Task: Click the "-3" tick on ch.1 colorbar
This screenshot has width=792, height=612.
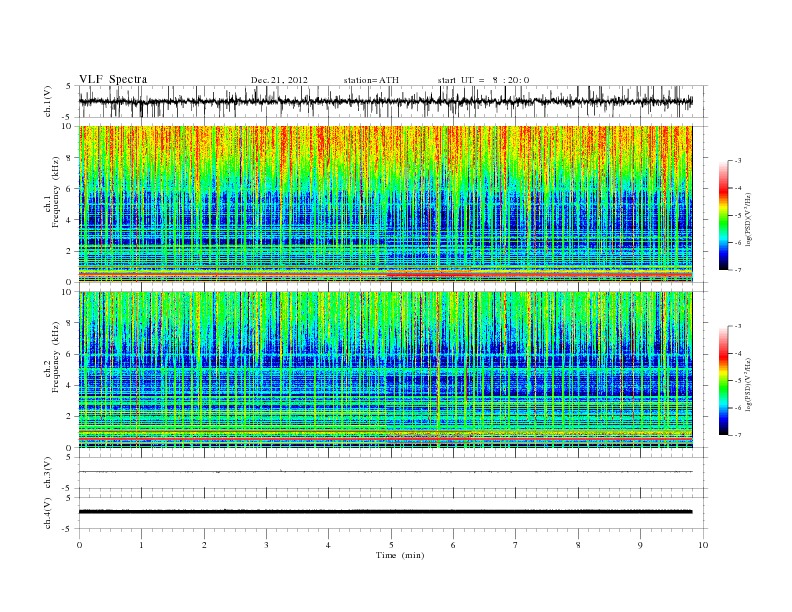Action: (738, 161)
